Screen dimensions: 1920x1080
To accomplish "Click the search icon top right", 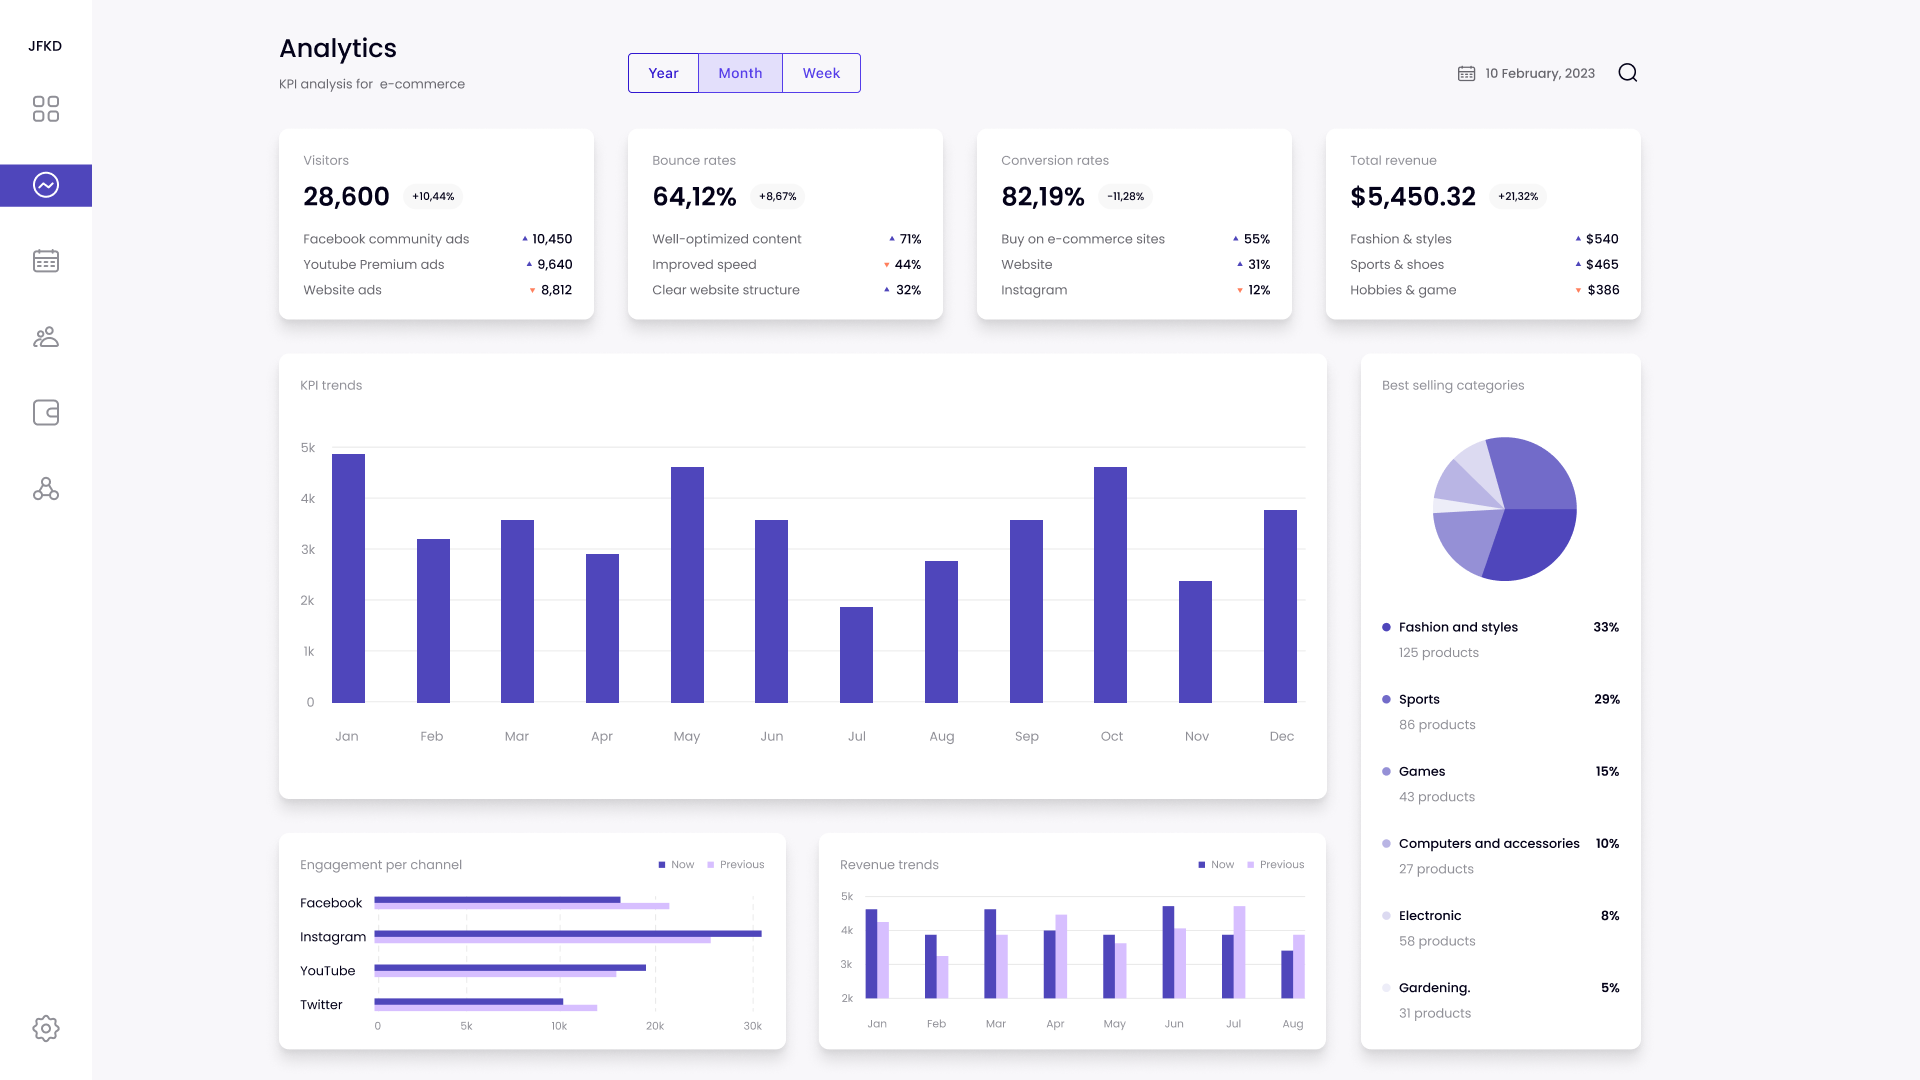I will point(1627,73).
